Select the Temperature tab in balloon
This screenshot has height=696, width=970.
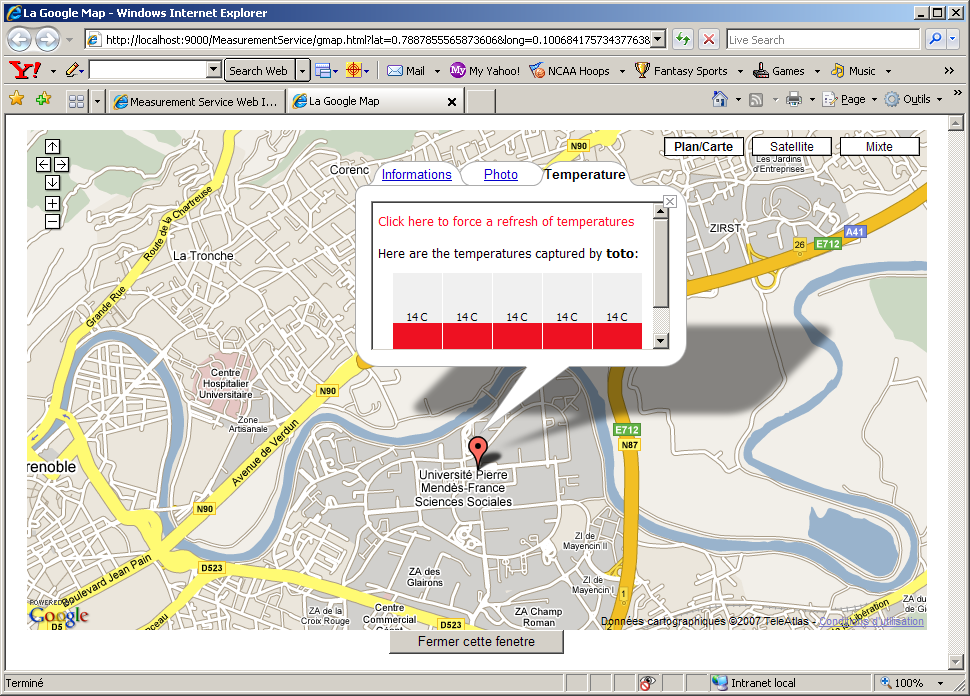(x=585, y=174)
